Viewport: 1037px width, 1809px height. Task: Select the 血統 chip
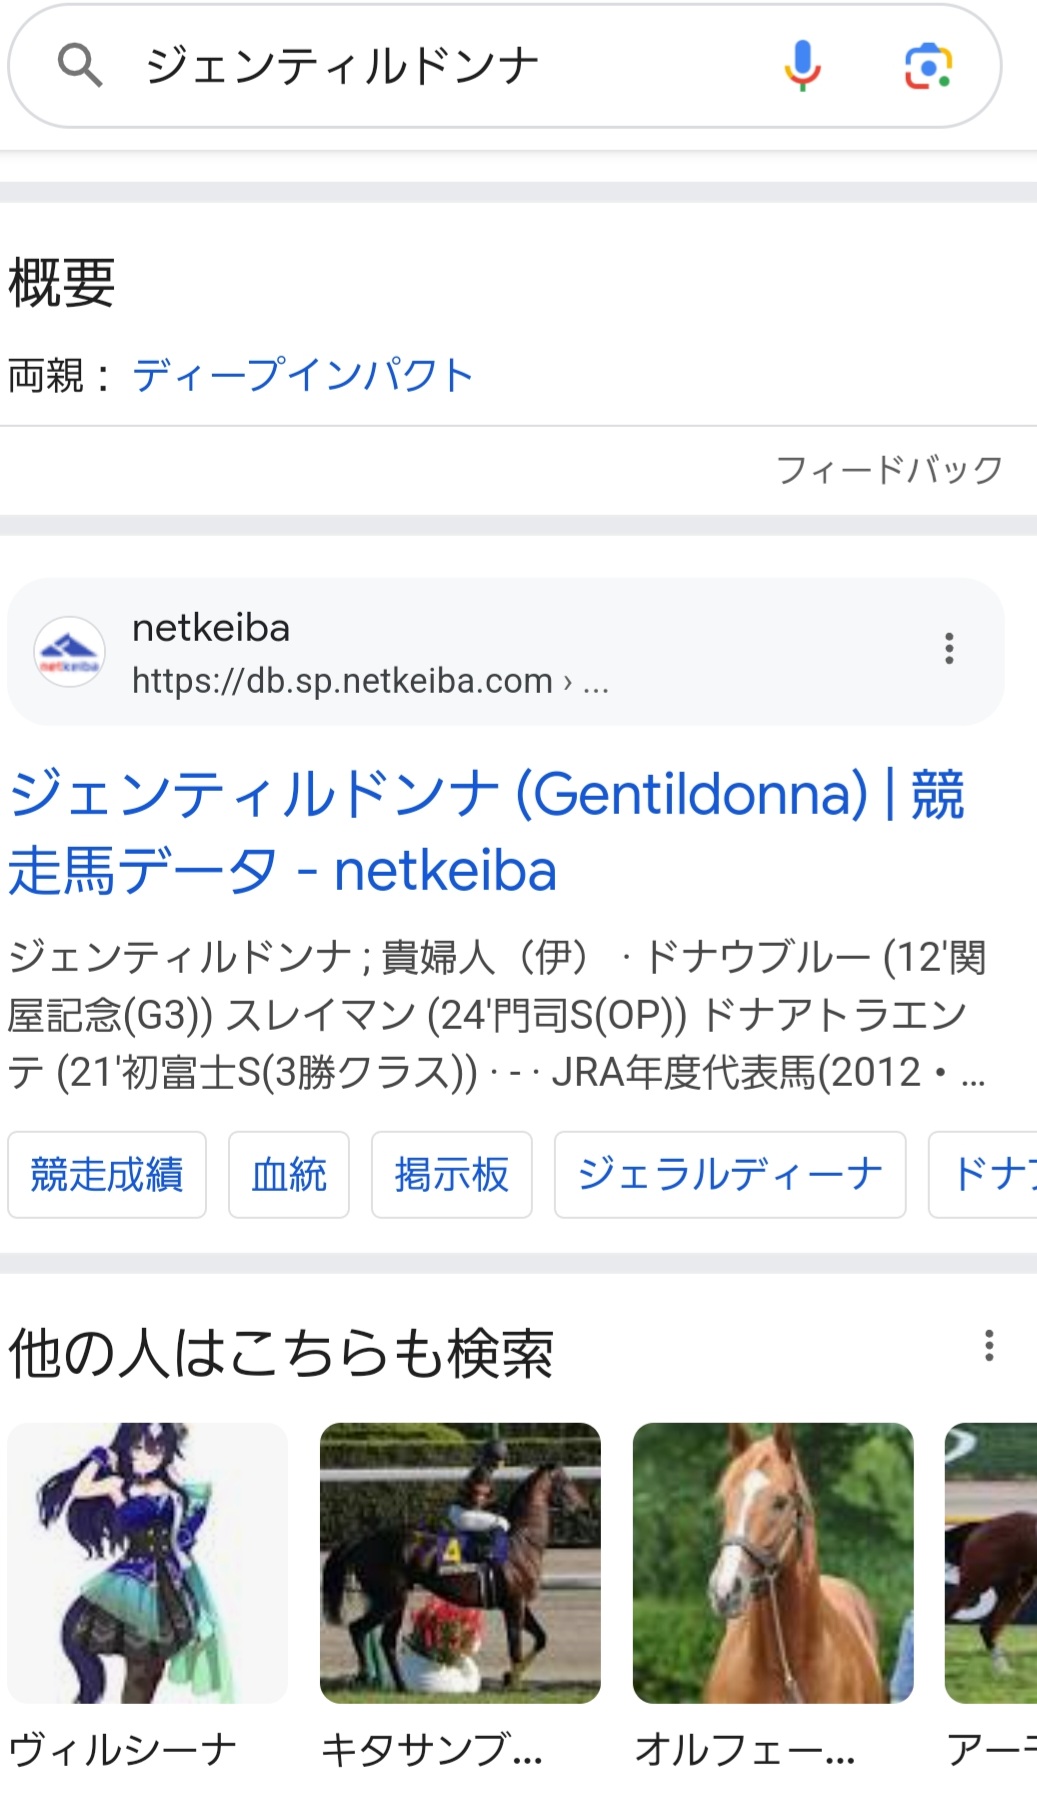(x=289, y=1175)
